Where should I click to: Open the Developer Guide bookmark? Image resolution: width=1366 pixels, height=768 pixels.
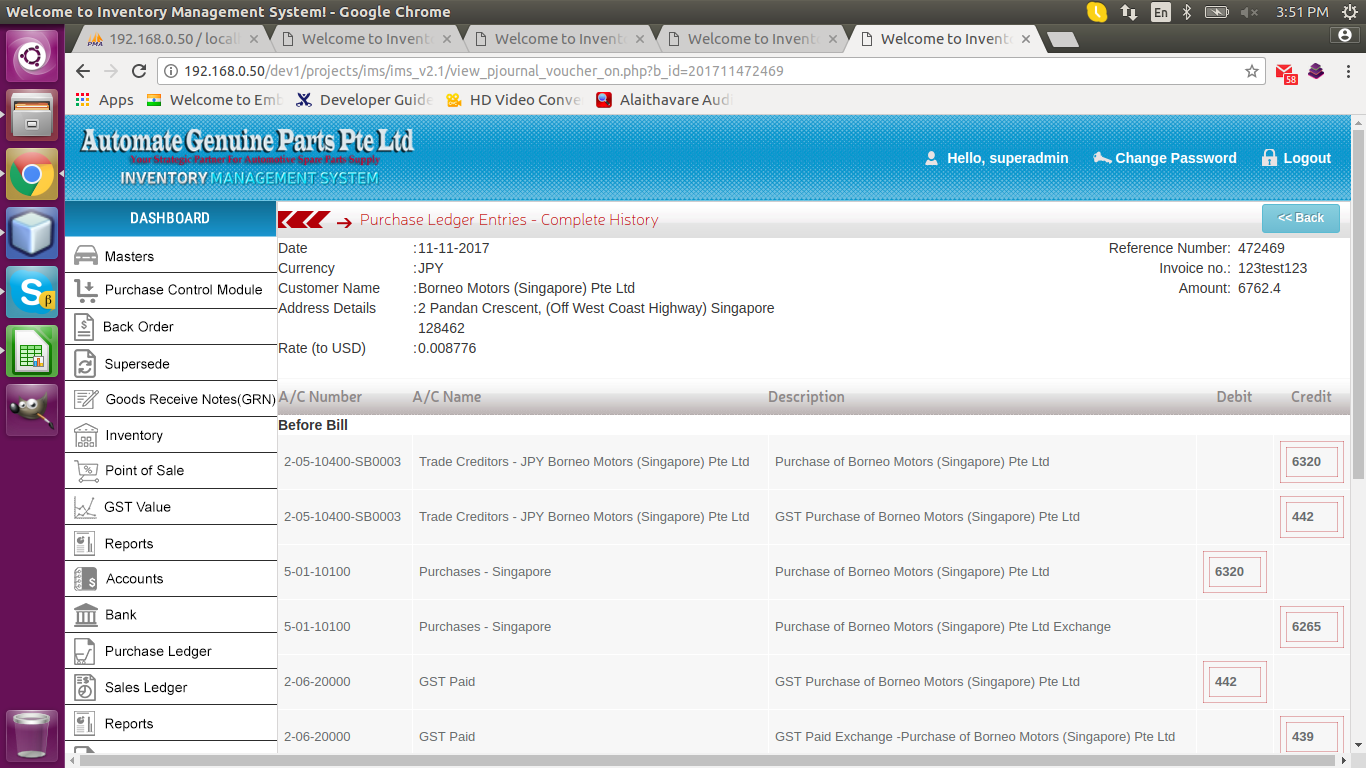[364, 100]
